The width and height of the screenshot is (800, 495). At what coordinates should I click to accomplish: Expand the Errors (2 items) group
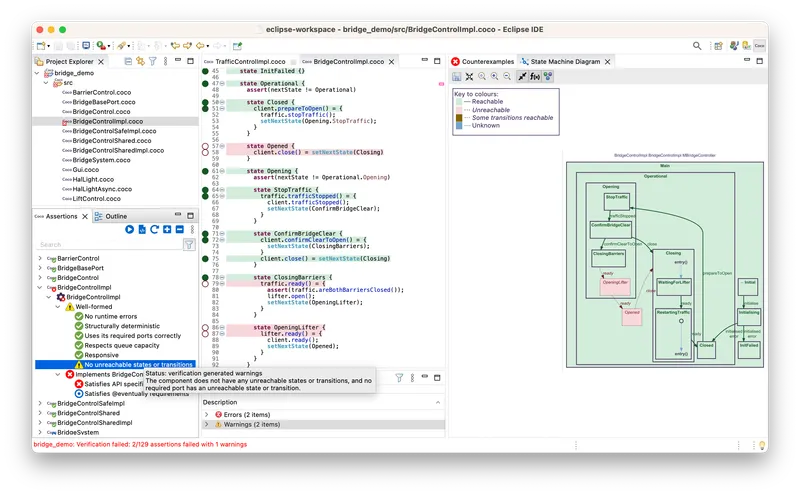(207, 414)
